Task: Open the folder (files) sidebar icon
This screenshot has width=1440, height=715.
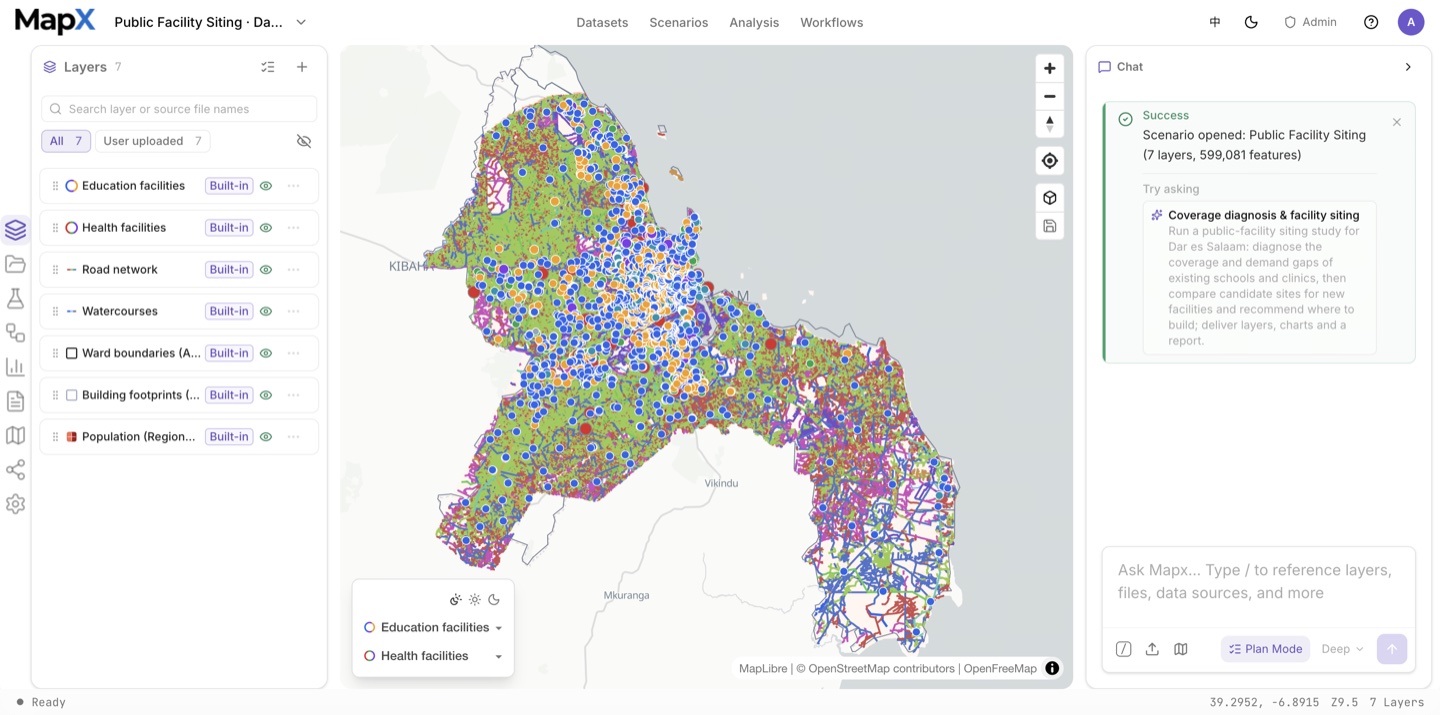Action: (x=15, y=264)
